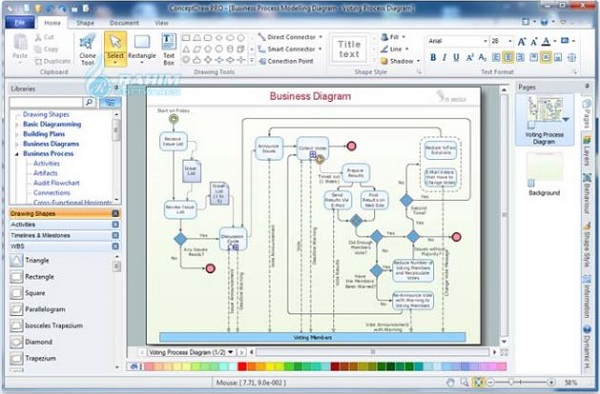600x394 pixels.
Task: Switch to the View ribbon tab
Action: [x=161, y=23]
